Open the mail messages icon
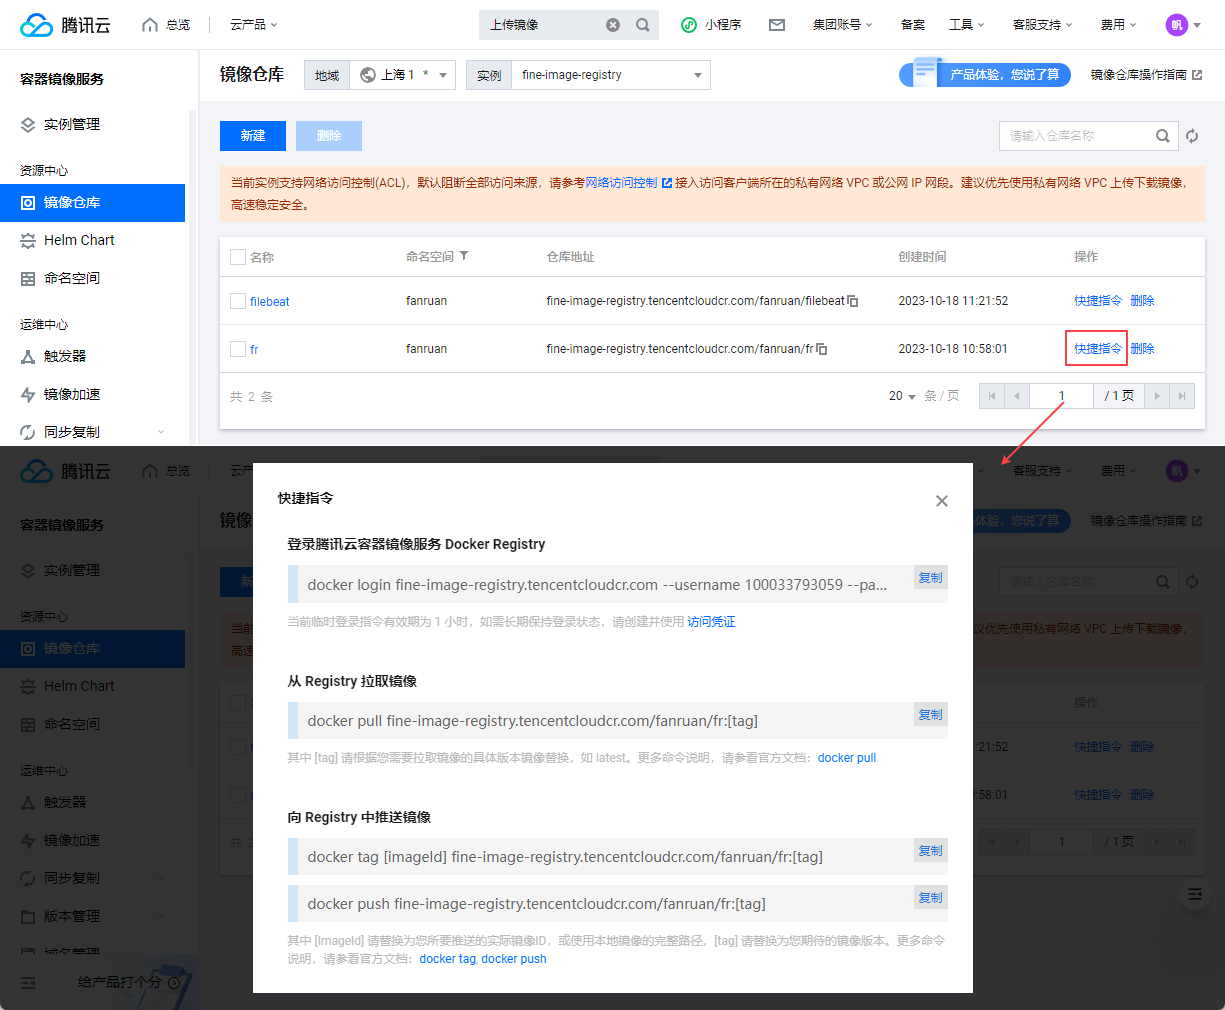 tap(777, 25)
